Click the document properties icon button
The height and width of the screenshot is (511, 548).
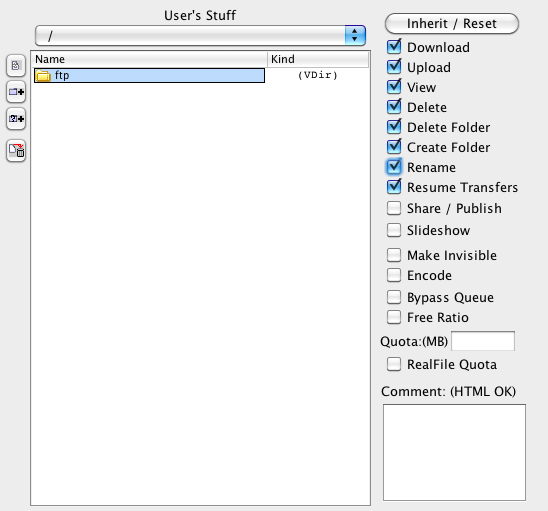point(16,65)
